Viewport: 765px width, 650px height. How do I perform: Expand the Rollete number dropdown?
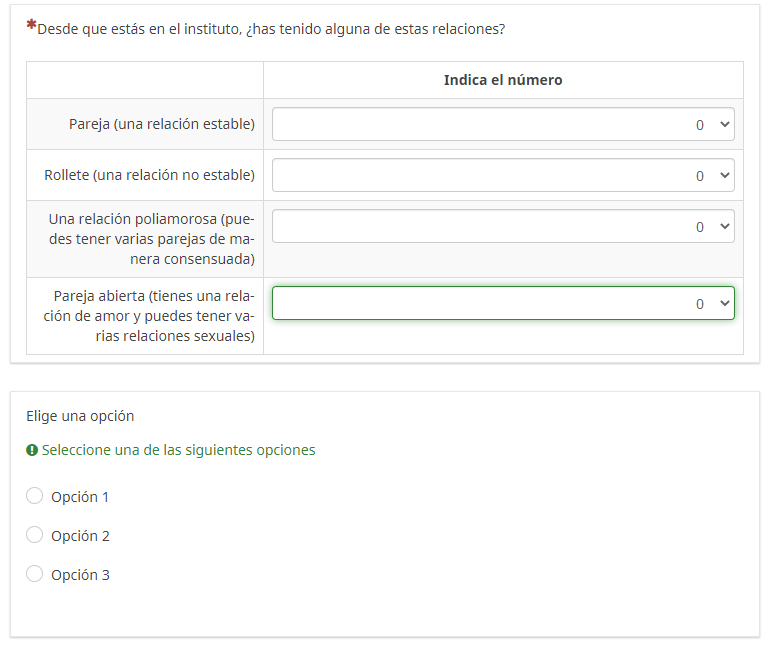(x=503, y=175)
